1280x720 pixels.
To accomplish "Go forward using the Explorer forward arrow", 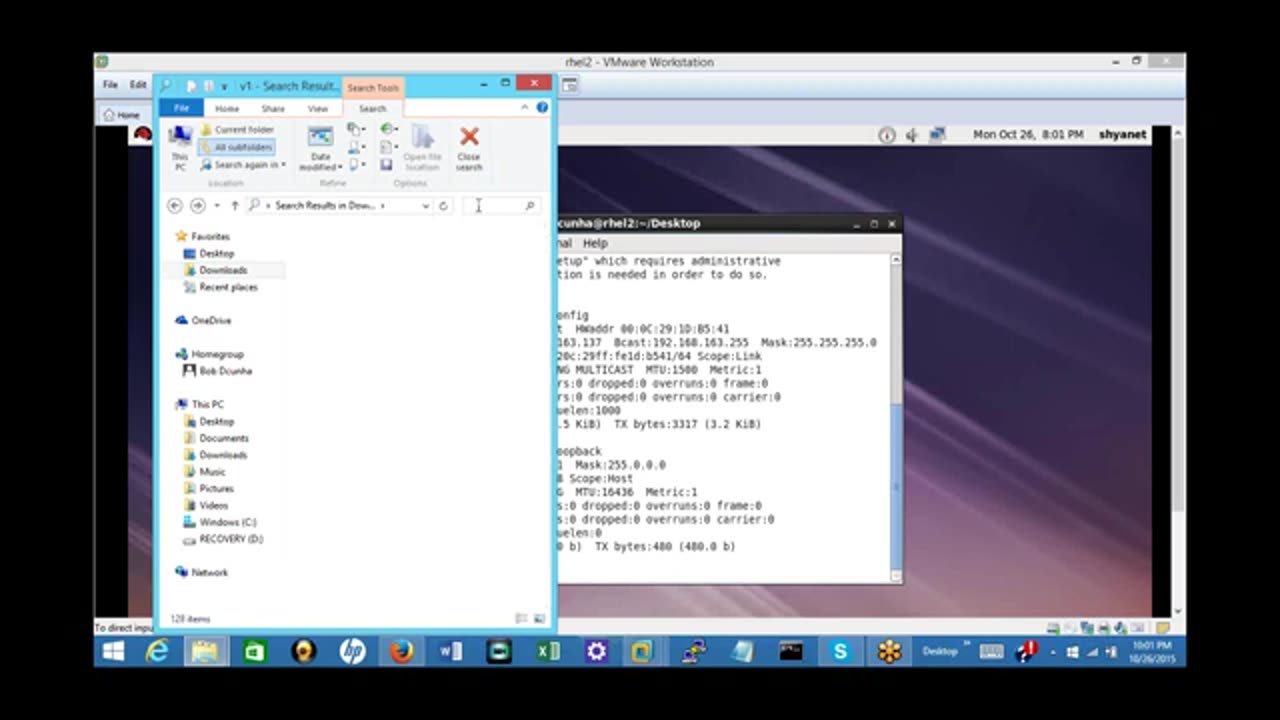I will click(197, 205).
